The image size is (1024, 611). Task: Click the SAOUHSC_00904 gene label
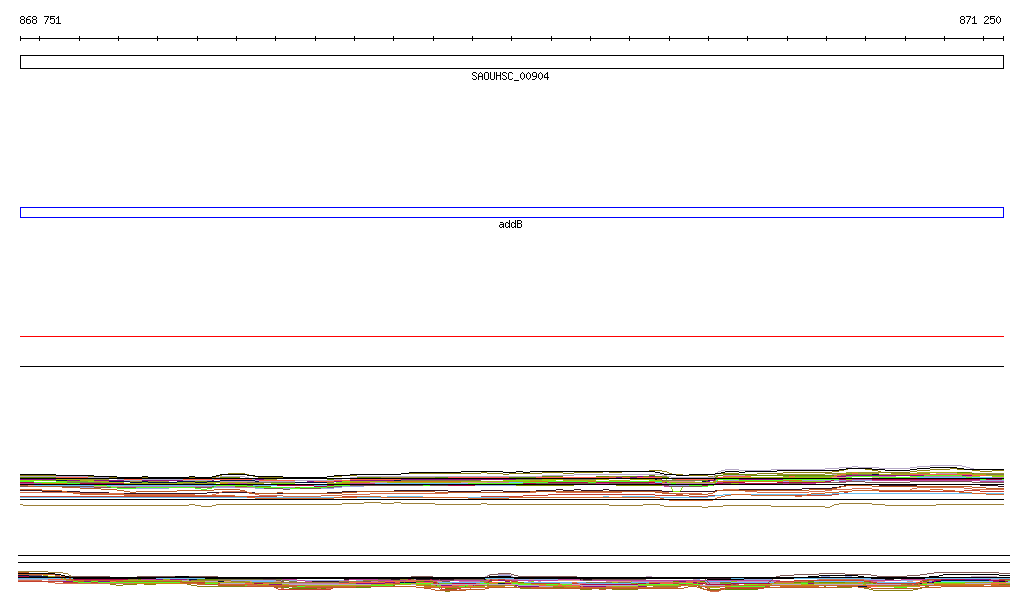(510, 77)
